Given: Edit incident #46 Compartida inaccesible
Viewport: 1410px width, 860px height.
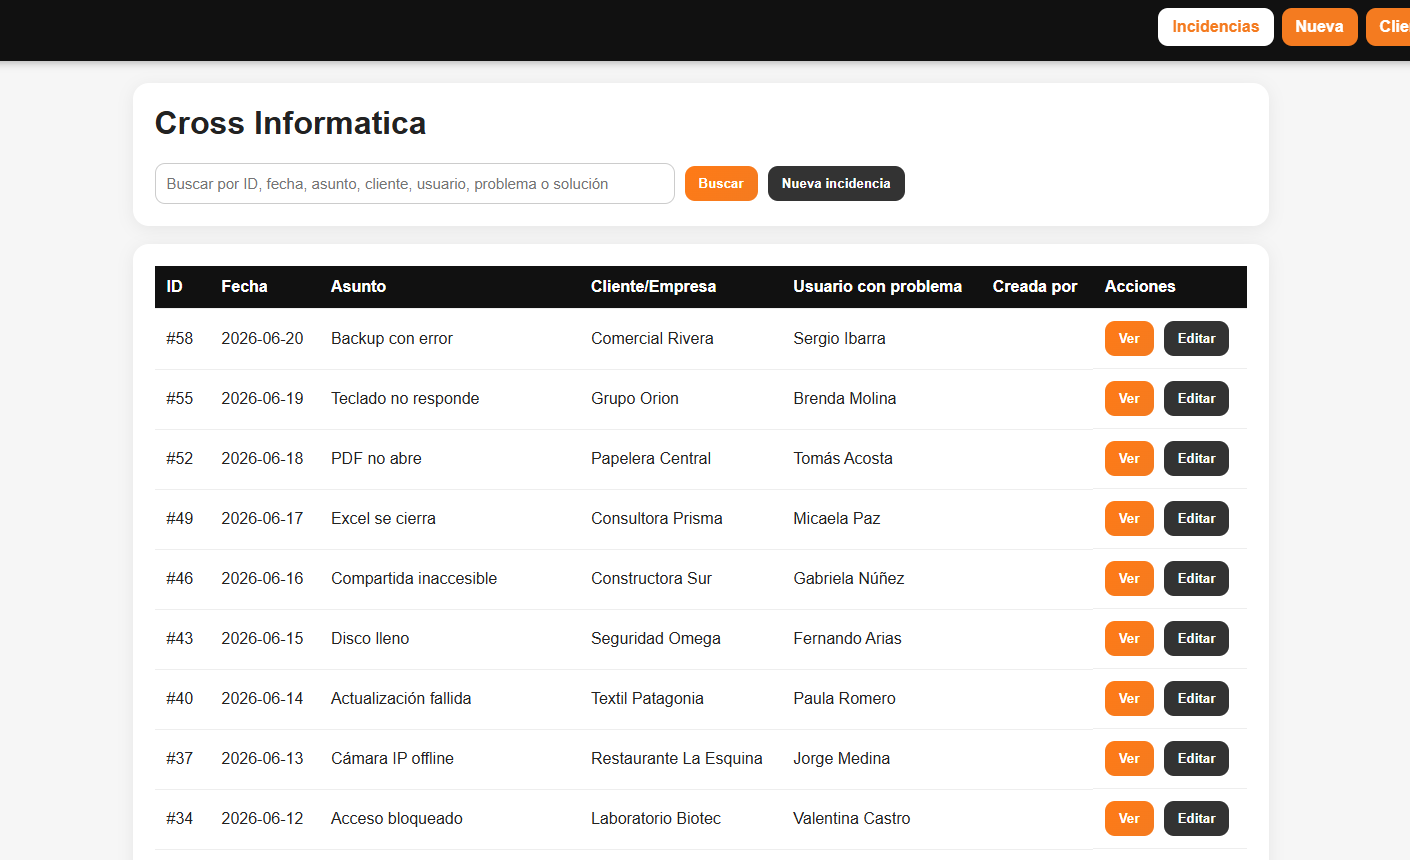Looking at the screenshot, I should pos(1196,579).
